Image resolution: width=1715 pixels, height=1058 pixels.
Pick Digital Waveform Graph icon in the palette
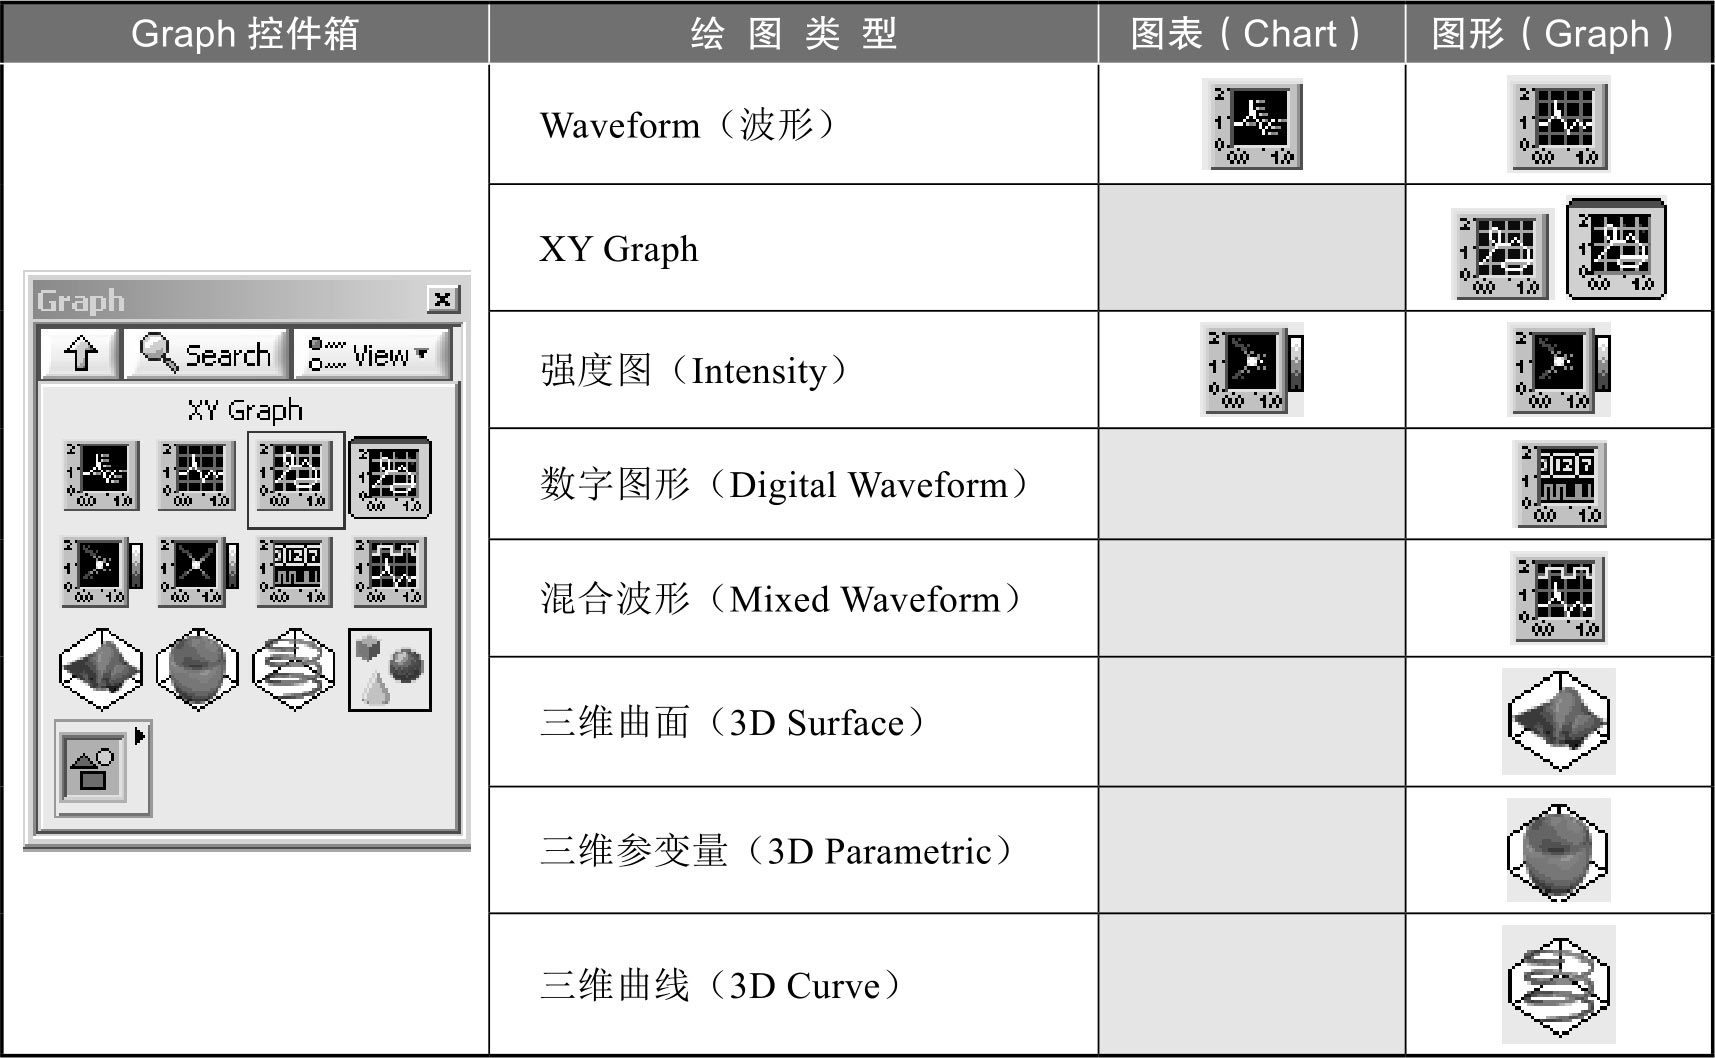click(293, 572)
